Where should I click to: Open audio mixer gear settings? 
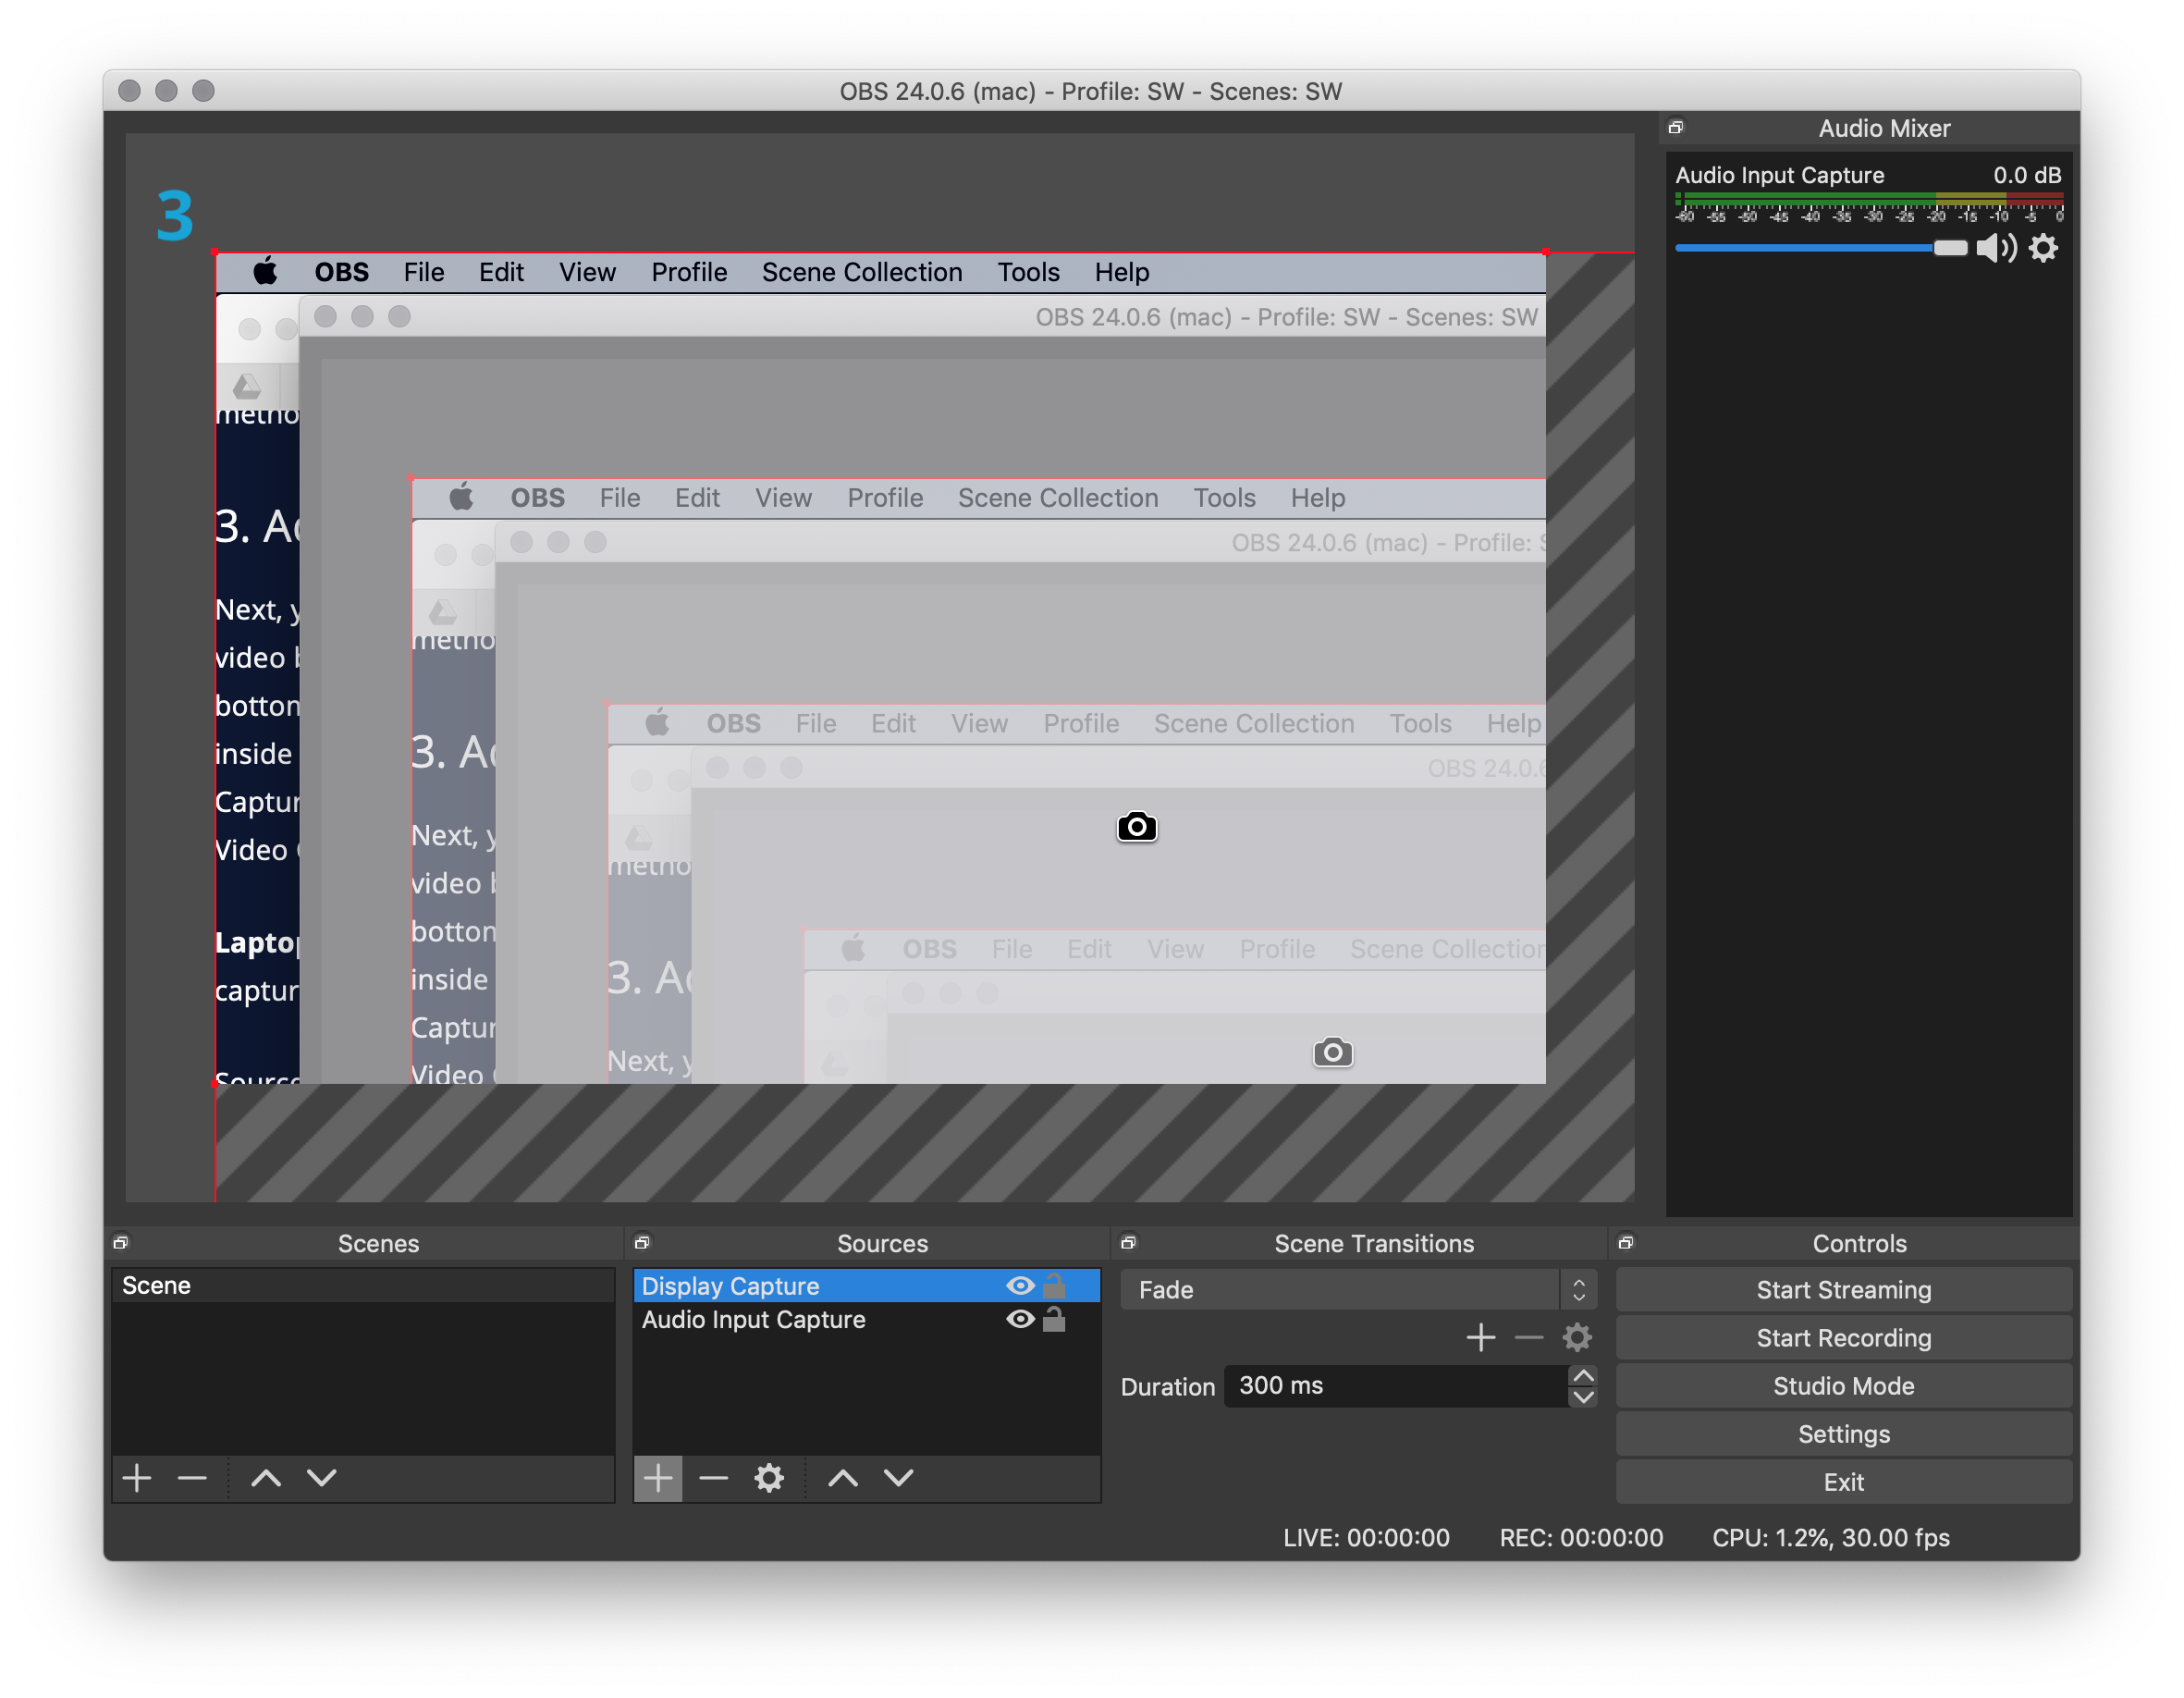pyautogui.click(x=2043, y=248)
